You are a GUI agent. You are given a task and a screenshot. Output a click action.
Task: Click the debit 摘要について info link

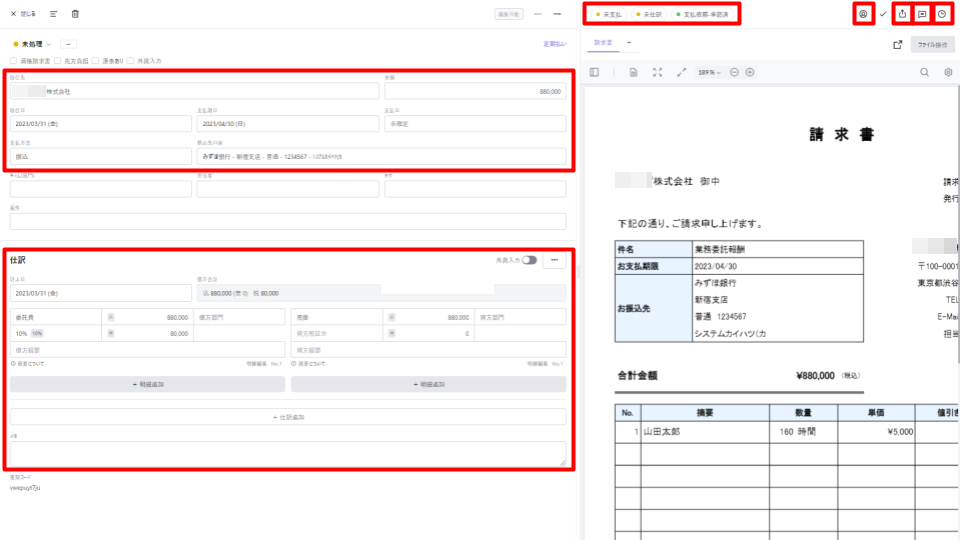coord(28,364)
